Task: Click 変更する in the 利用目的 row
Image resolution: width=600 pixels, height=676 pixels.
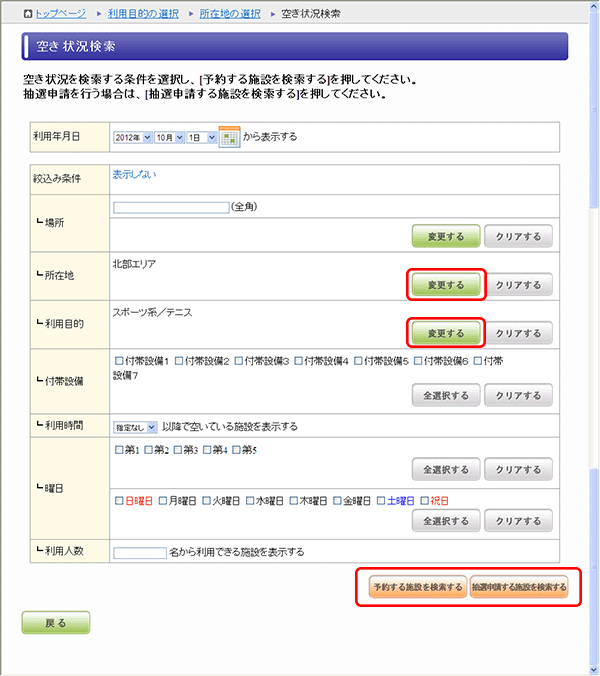Action: pos(446,333)
